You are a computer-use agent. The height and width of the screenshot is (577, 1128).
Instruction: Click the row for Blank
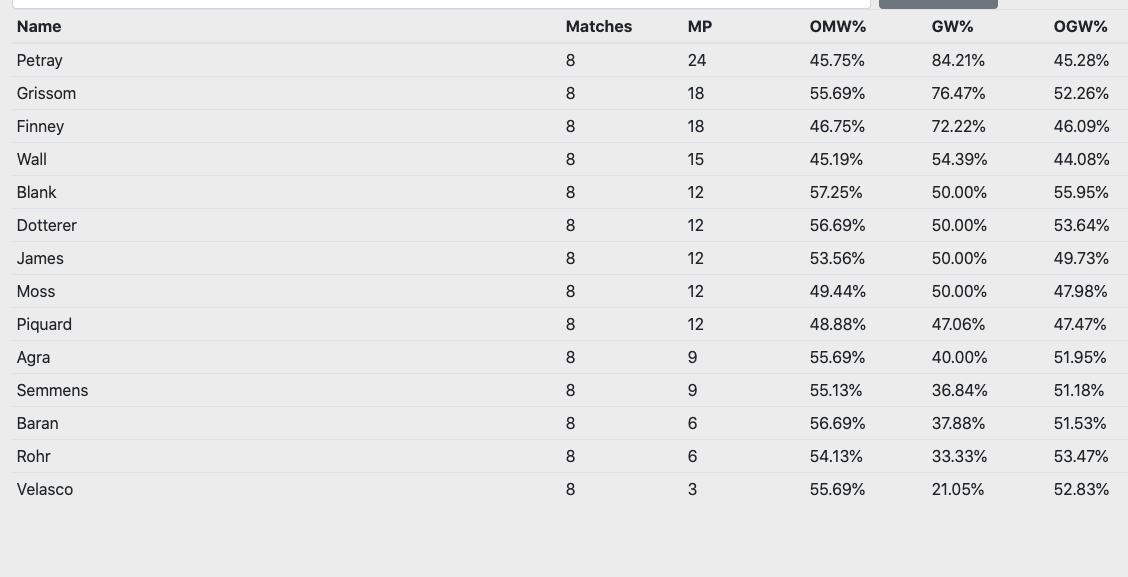pos(36,192)
